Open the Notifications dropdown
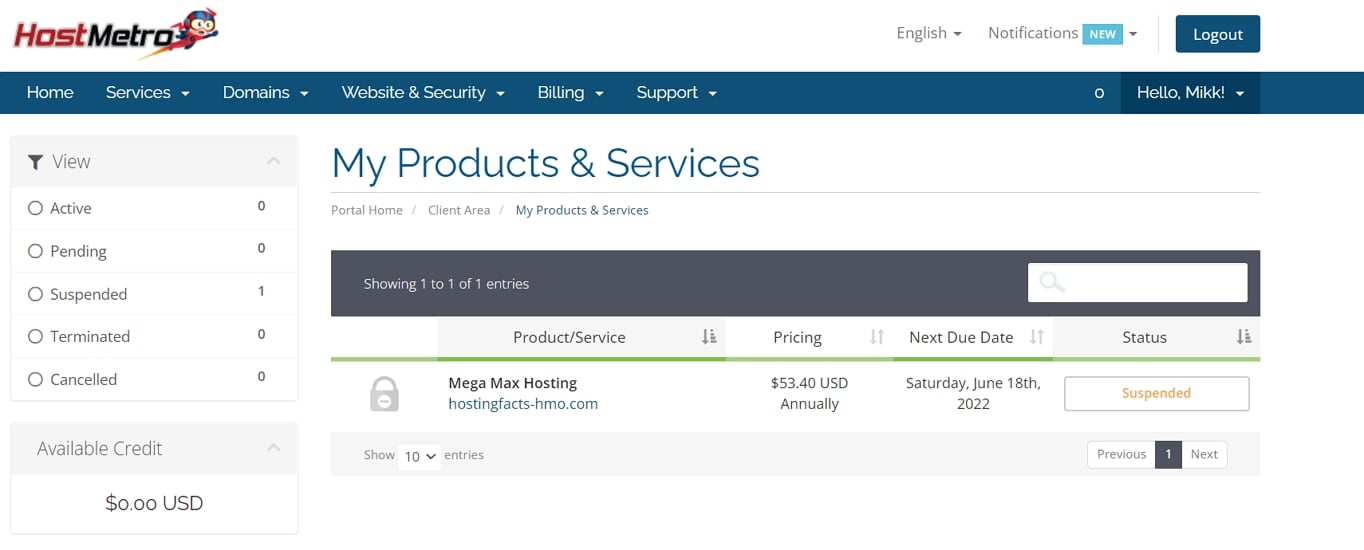The height and width of the screenshot is (550, 1364). tap(1063, 33)
